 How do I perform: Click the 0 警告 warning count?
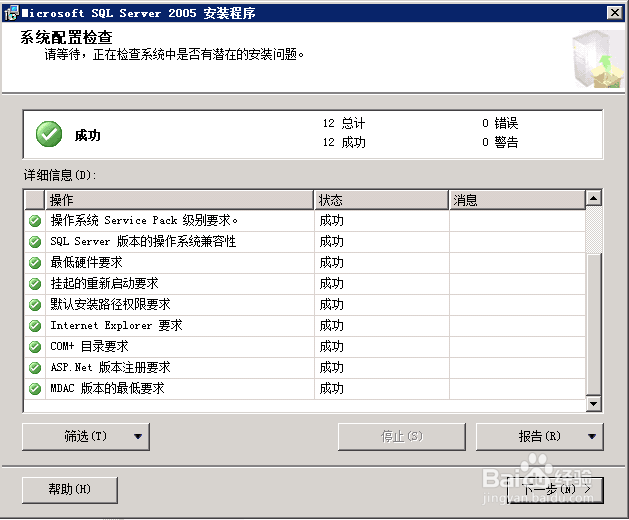pyautogui.click(x=500, y=142)
